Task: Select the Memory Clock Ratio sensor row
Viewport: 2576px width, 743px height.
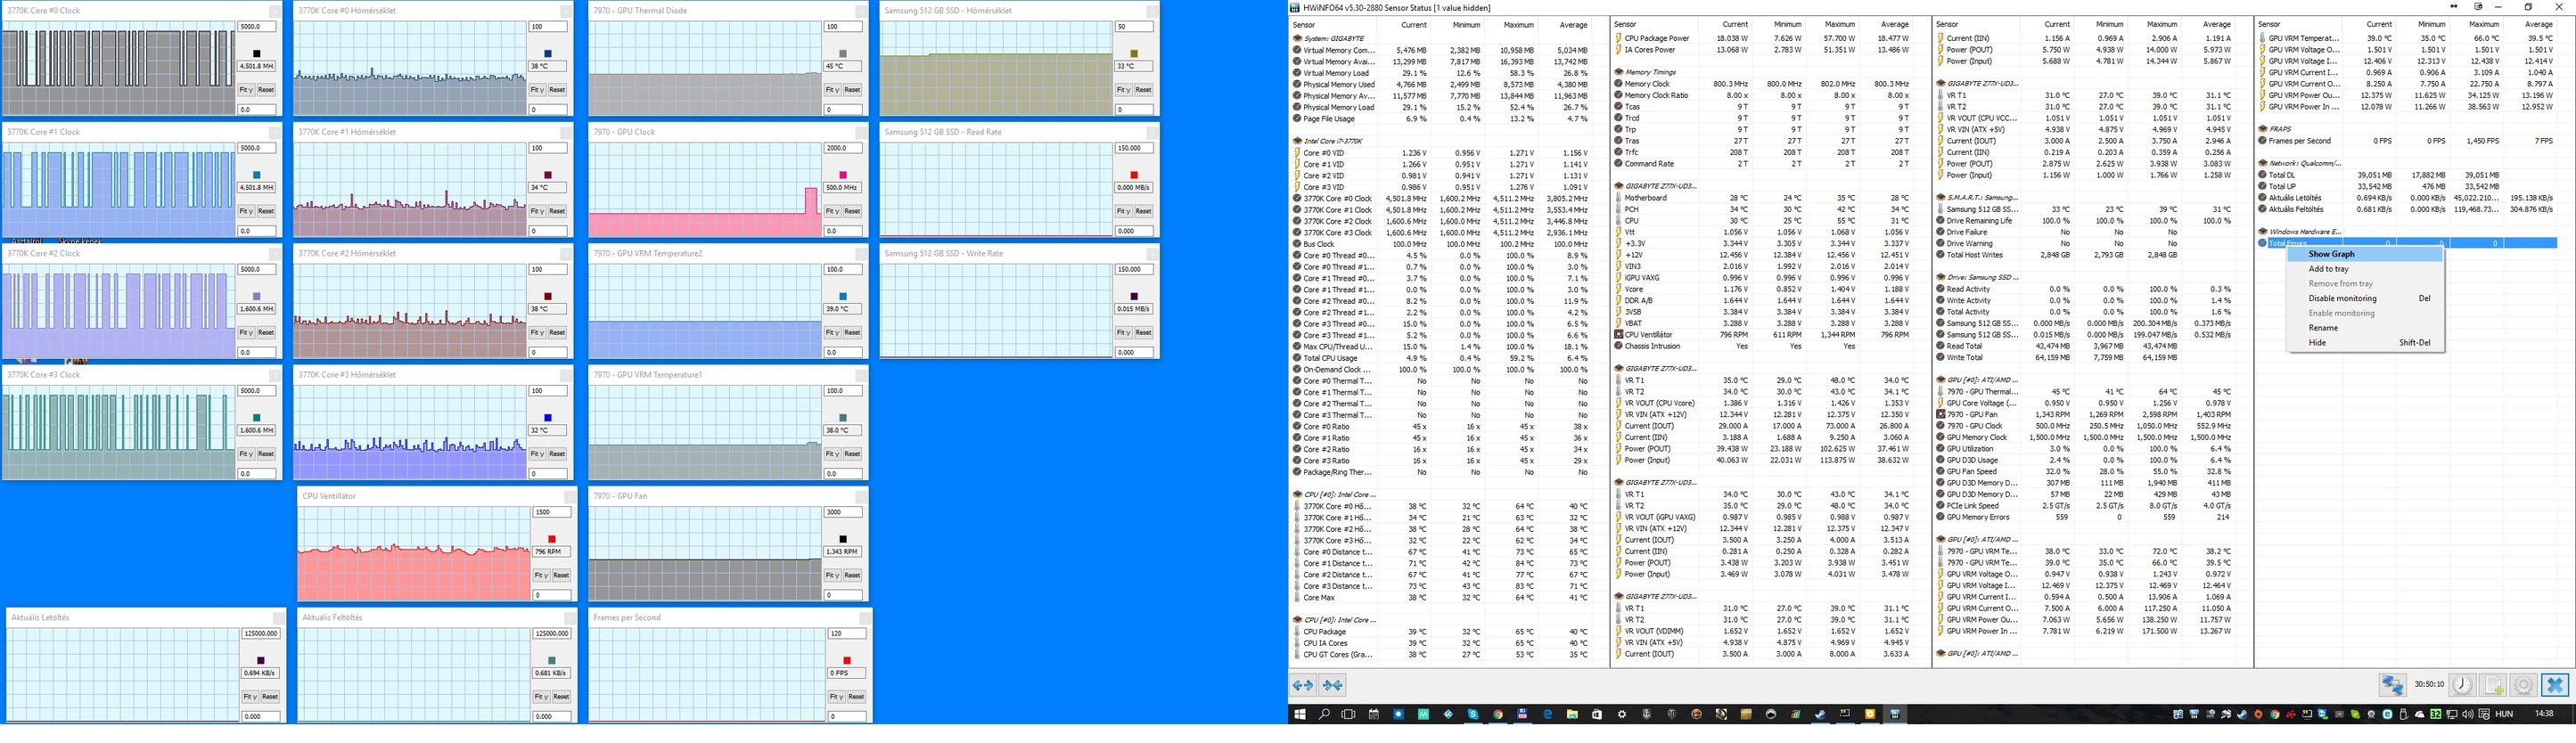Action: (1765, 95)
